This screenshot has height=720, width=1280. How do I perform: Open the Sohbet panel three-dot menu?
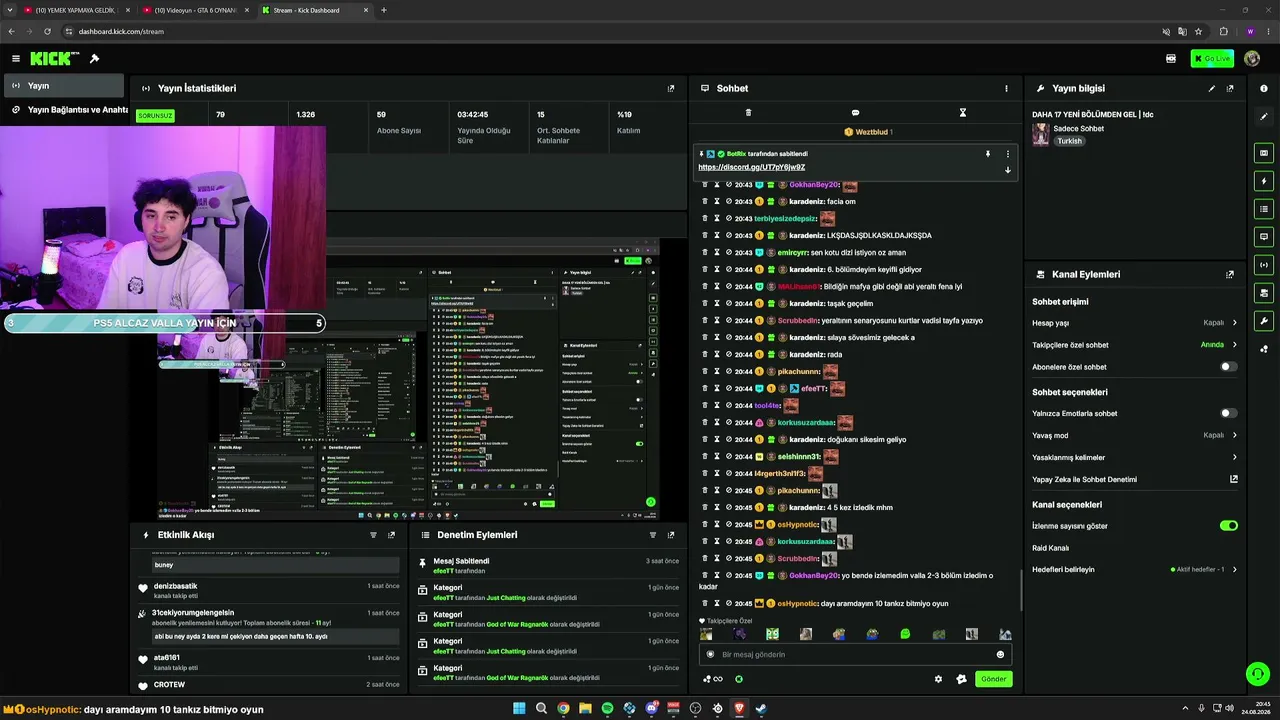pos(1006,88)
